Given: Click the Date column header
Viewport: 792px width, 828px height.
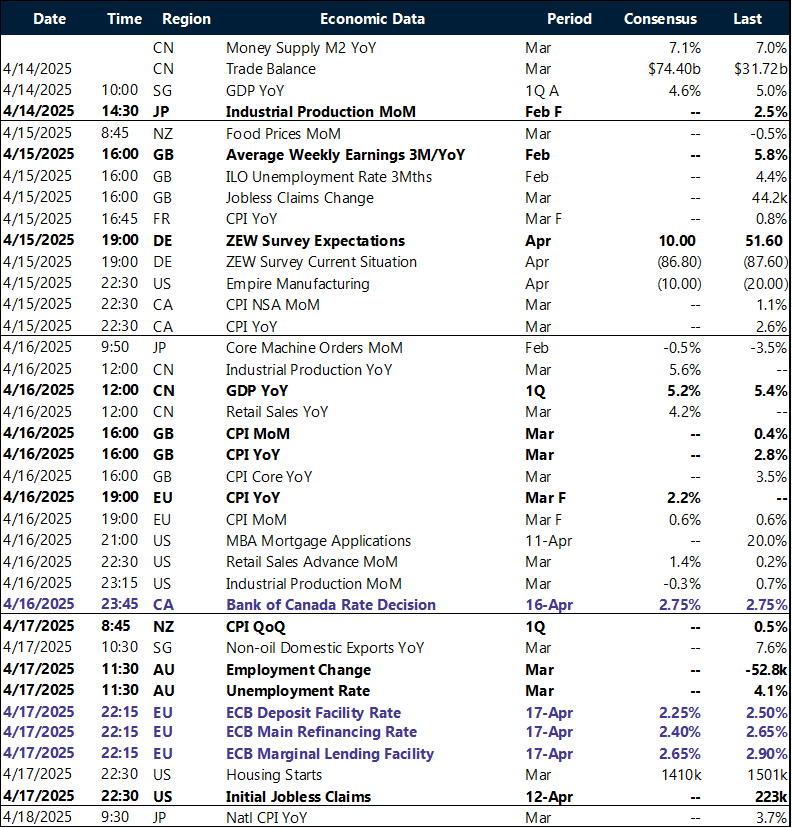Looking at the screenshot, I should (x=49, y=18).
